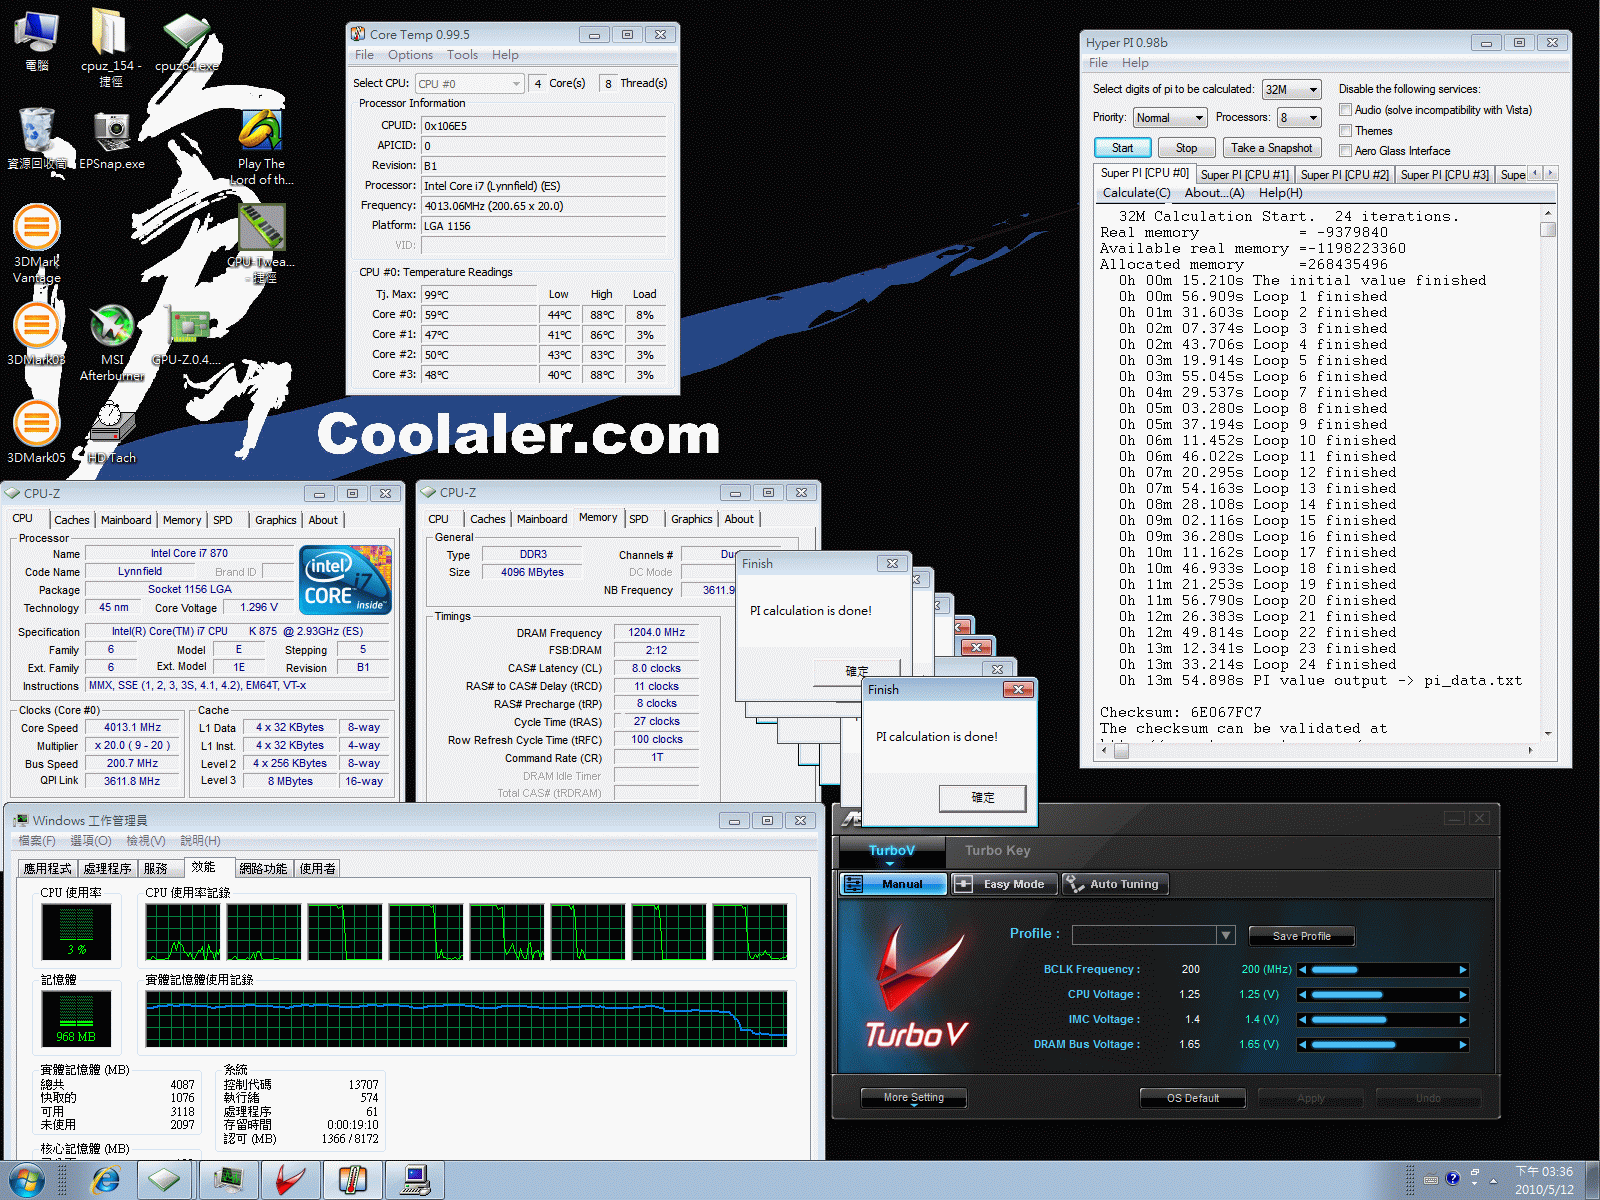Toggle Audio service checkbox in Hyper PI

tap(1345, 110)
